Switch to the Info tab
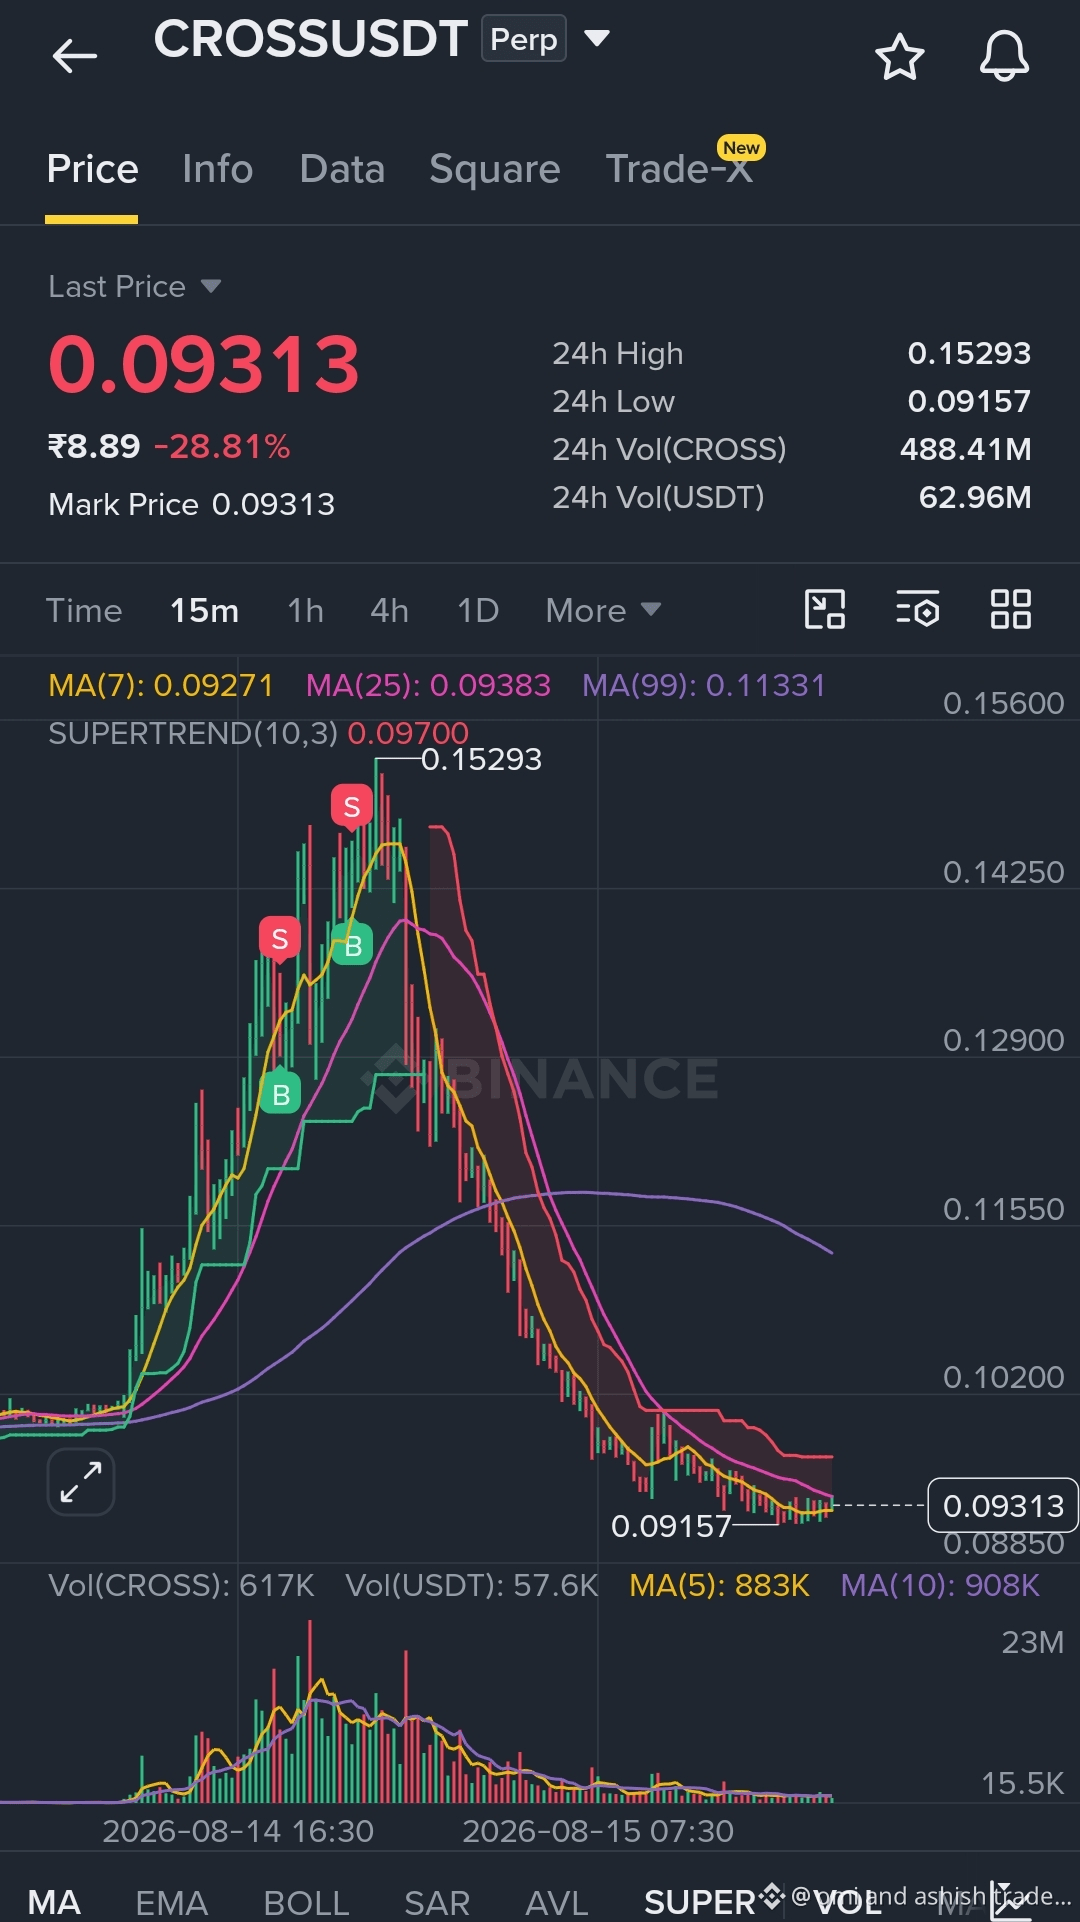The image size is (1080, 1922). pos(217,169)
